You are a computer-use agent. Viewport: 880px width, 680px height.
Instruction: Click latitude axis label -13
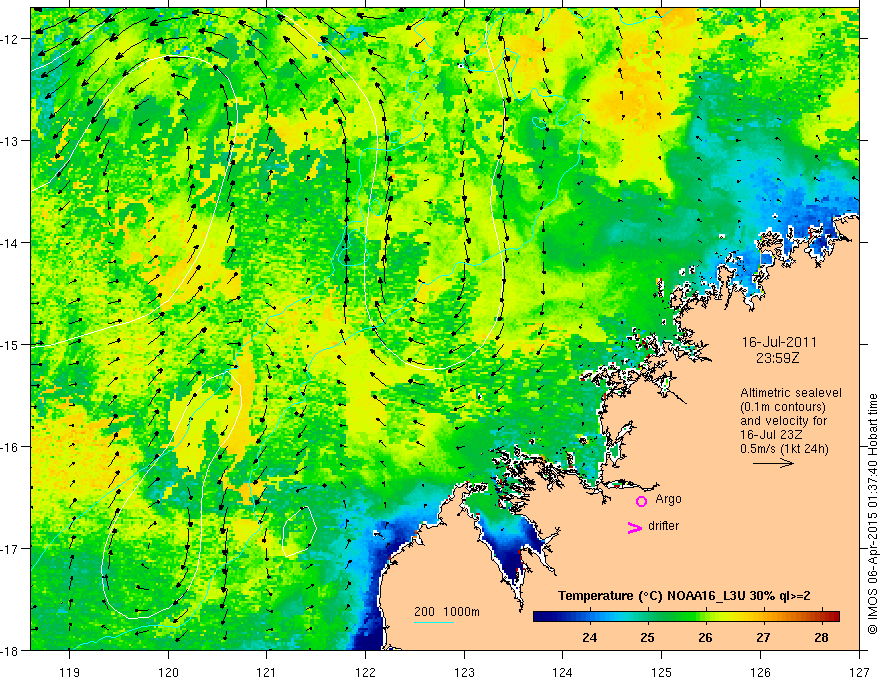(11, 141)
